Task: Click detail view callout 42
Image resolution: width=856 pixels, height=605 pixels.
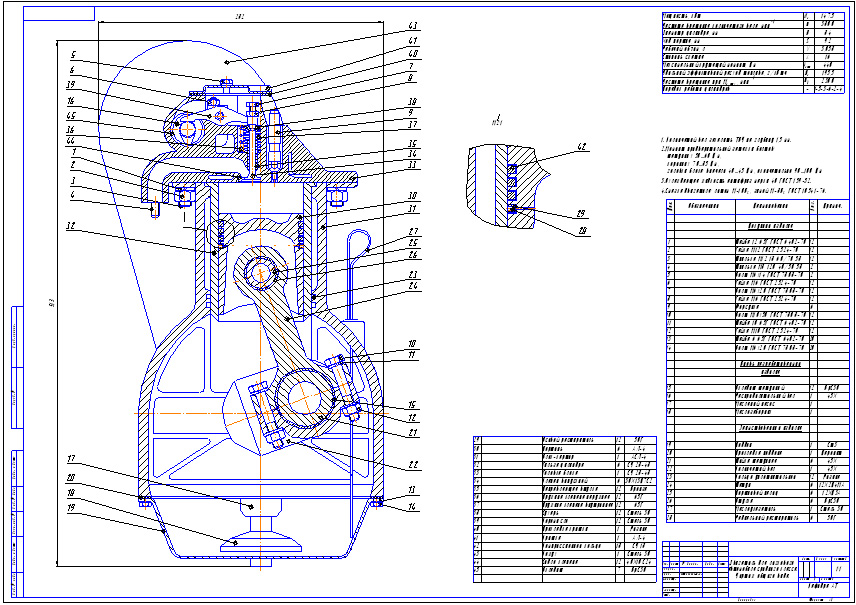Action: [582, 147]
